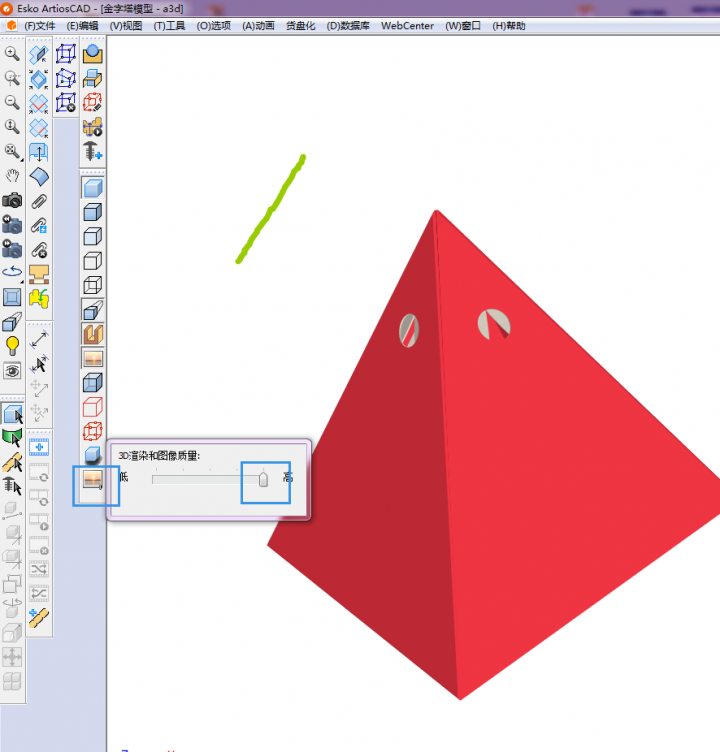Viewport: 720px width, 752px height.
Task: Open the 3D rendering quality flyout button
Action: coord(94,481)
